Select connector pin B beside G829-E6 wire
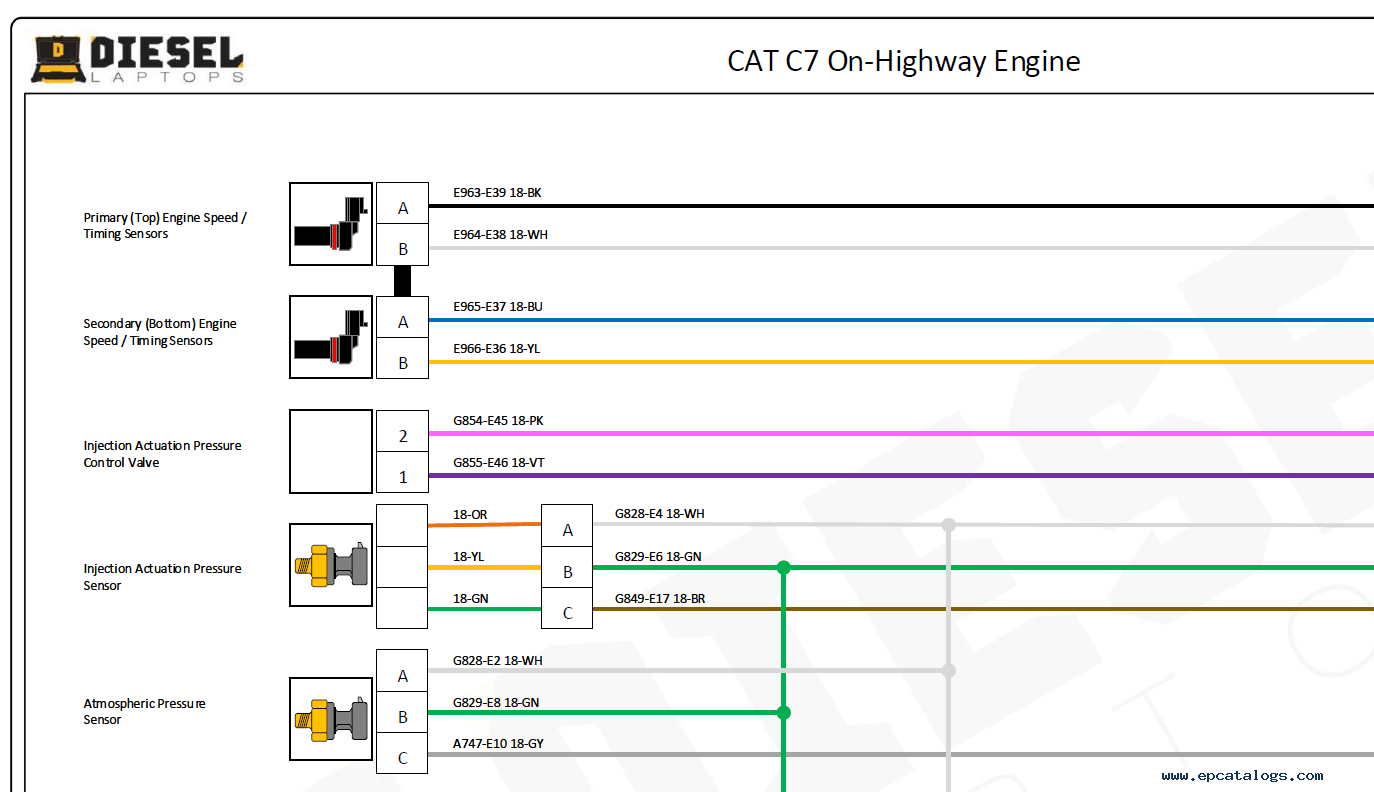Image resolution: width=1374 pixels, height=792 pixels. point(567,567)
